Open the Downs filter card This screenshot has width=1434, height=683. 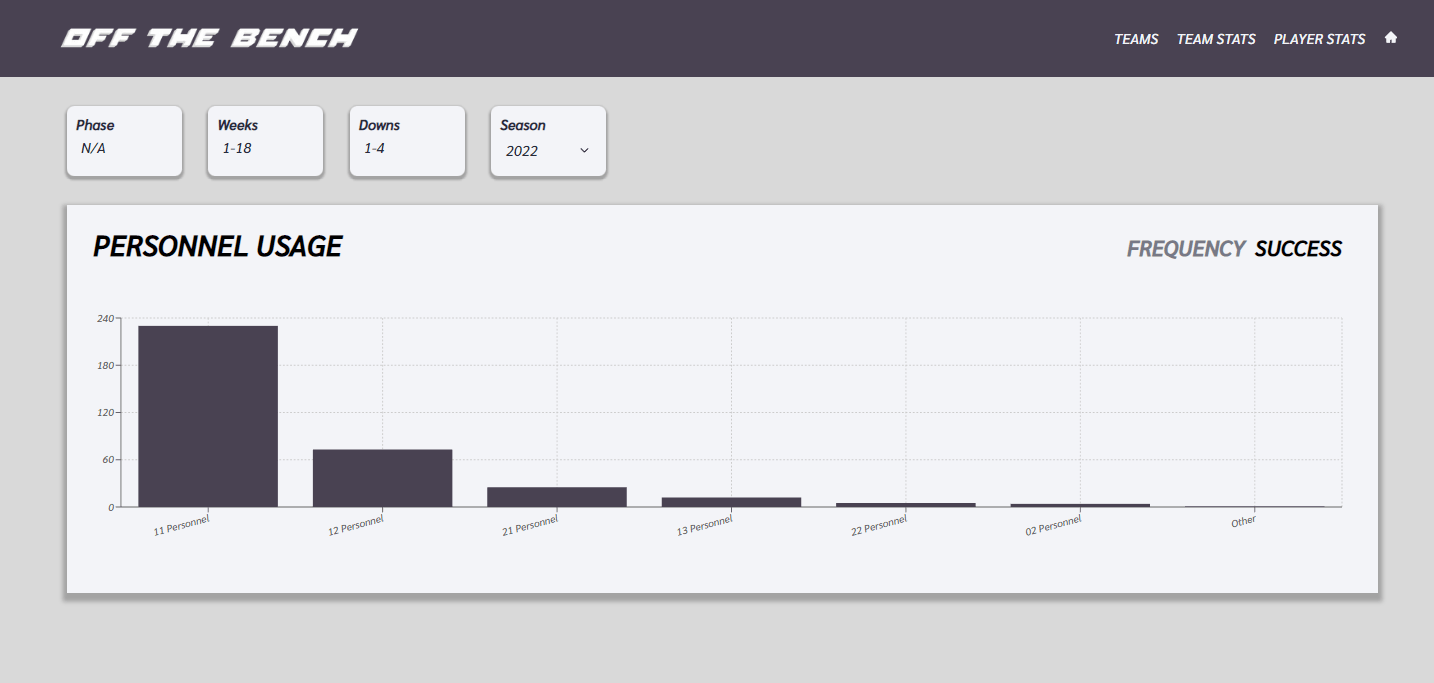[407, 141]
